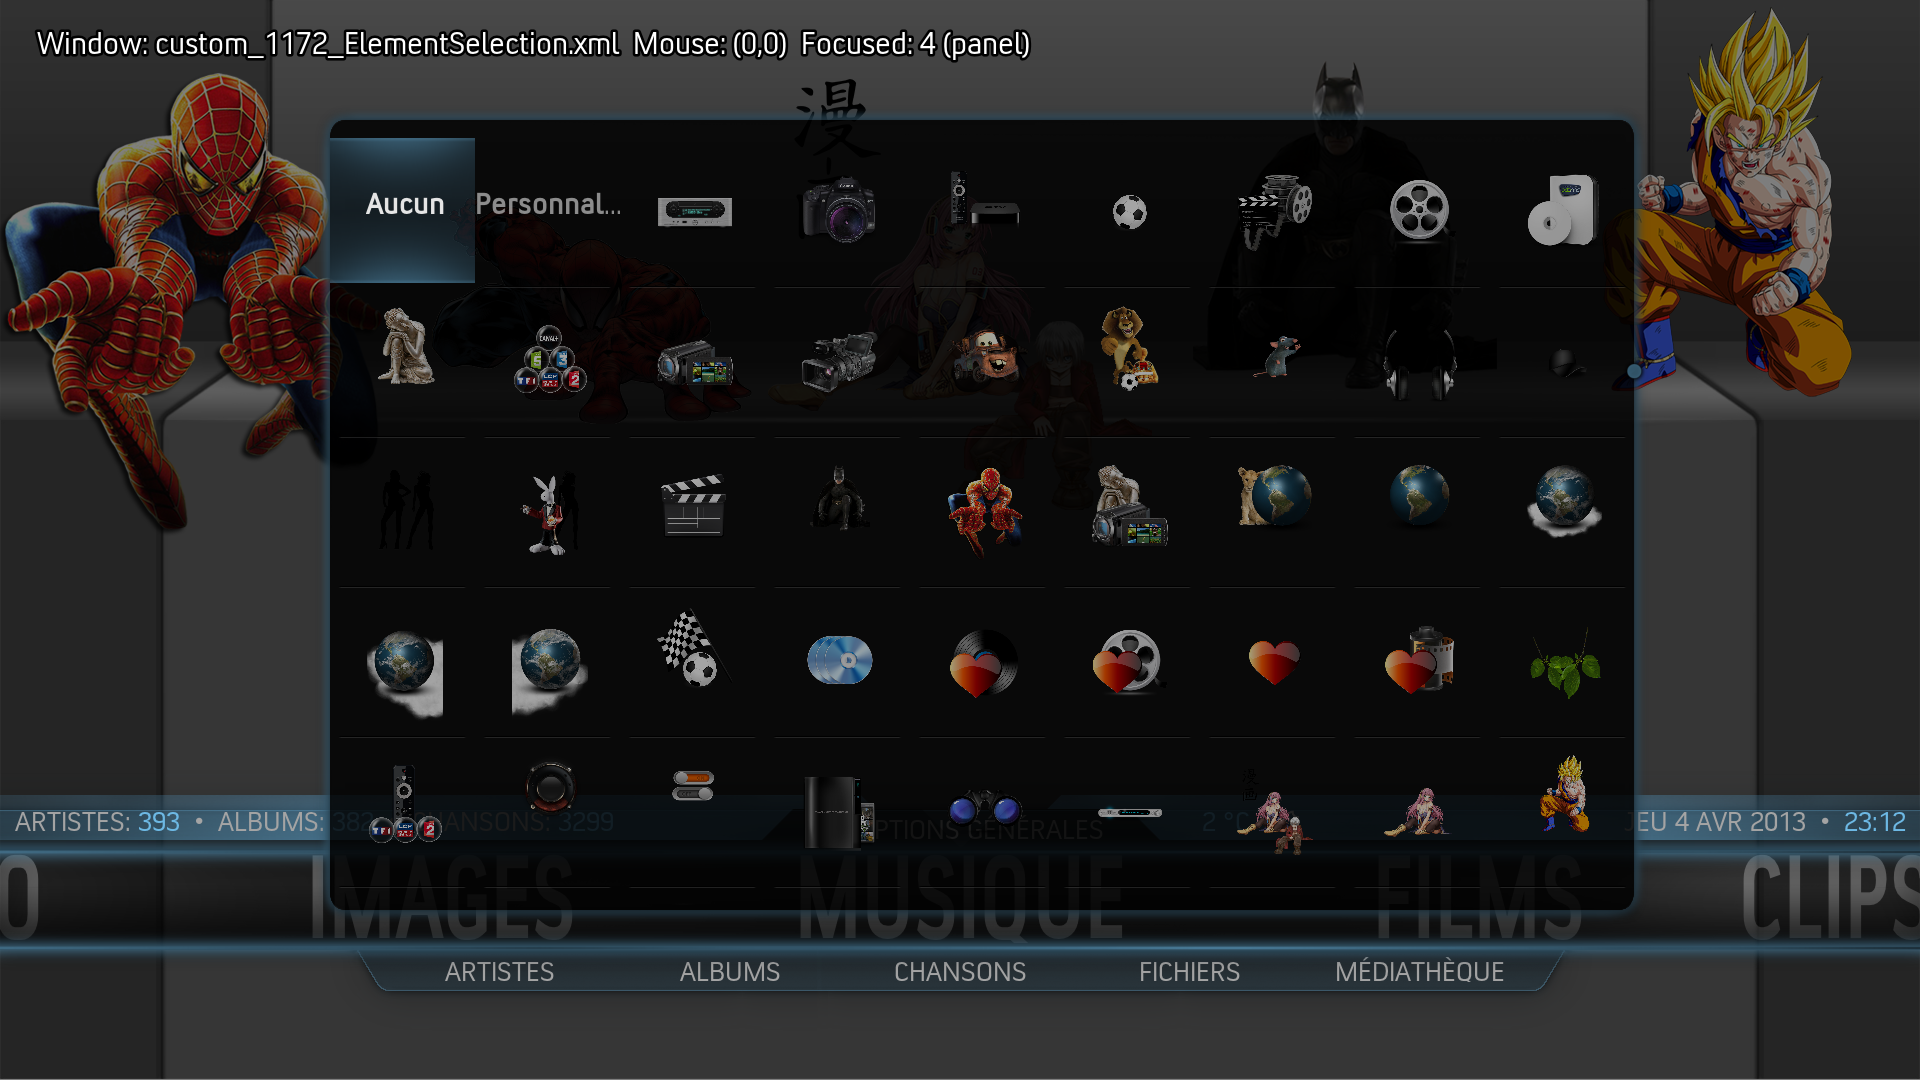
Task: Select the lone soccer ball icon
Action: [1130, 212]
